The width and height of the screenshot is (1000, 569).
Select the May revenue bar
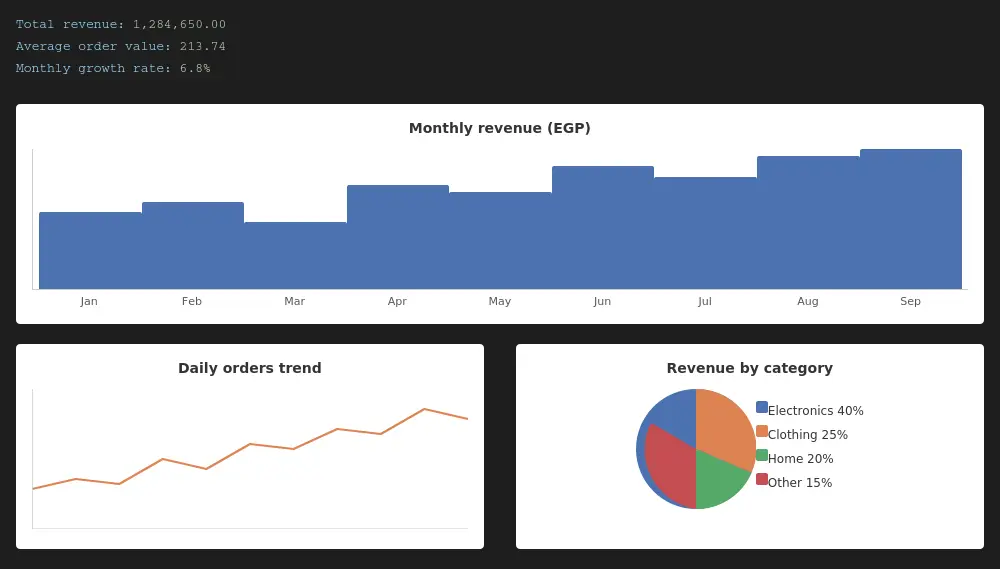[x=501, y=240]
